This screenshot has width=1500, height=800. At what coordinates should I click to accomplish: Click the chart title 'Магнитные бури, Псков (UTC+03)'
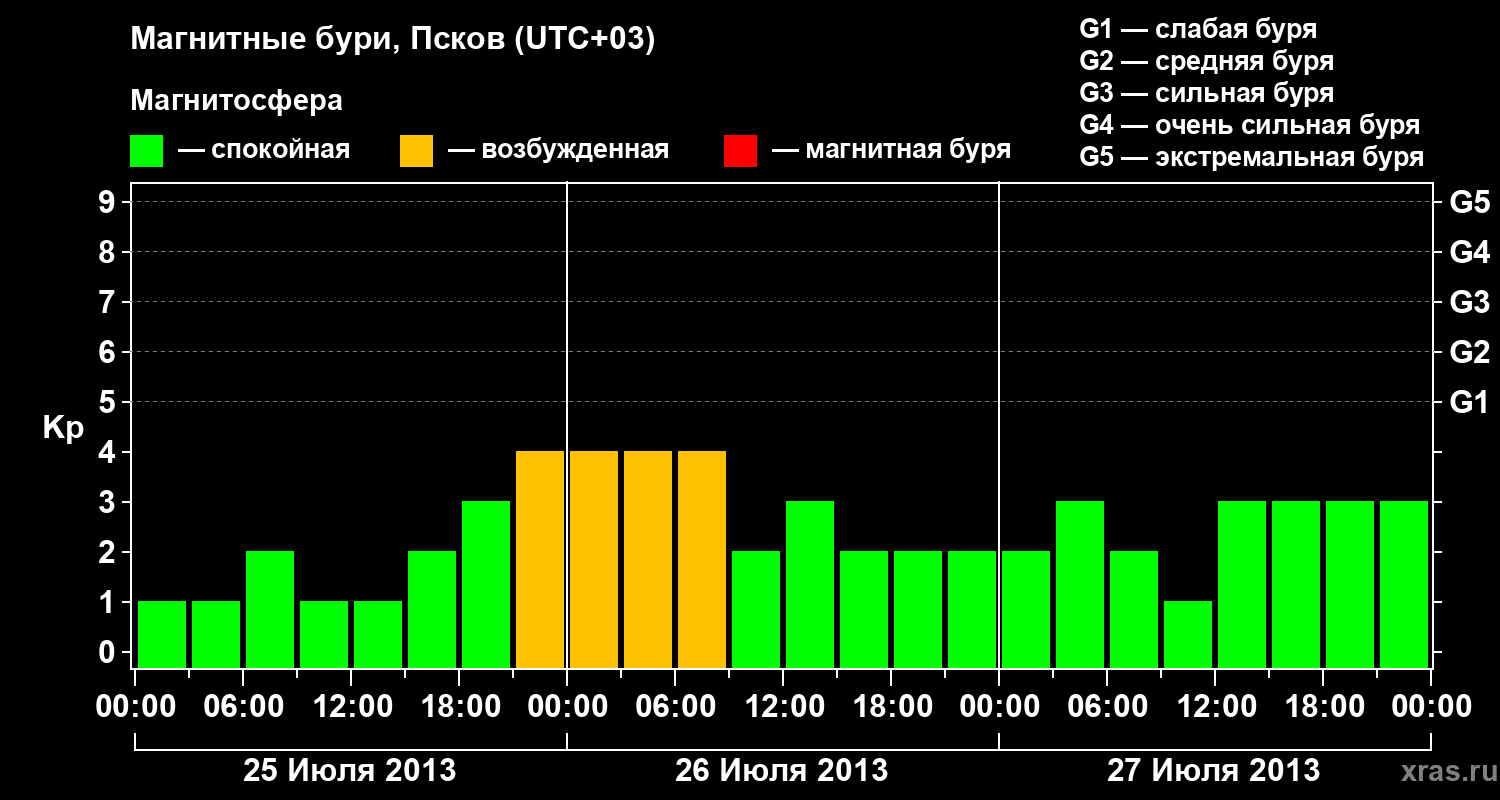[x=393, y=41]
